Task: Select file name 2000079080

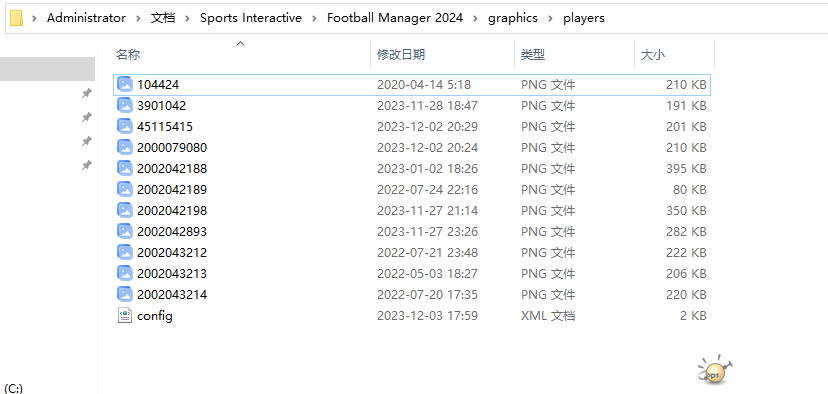Action: 172,148
